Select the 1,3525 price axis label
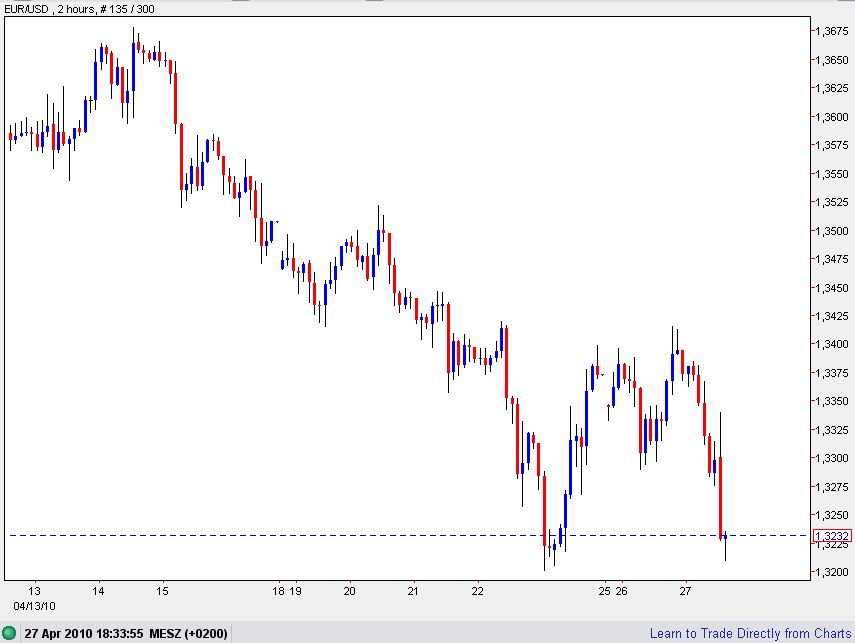 pos(833,202)
